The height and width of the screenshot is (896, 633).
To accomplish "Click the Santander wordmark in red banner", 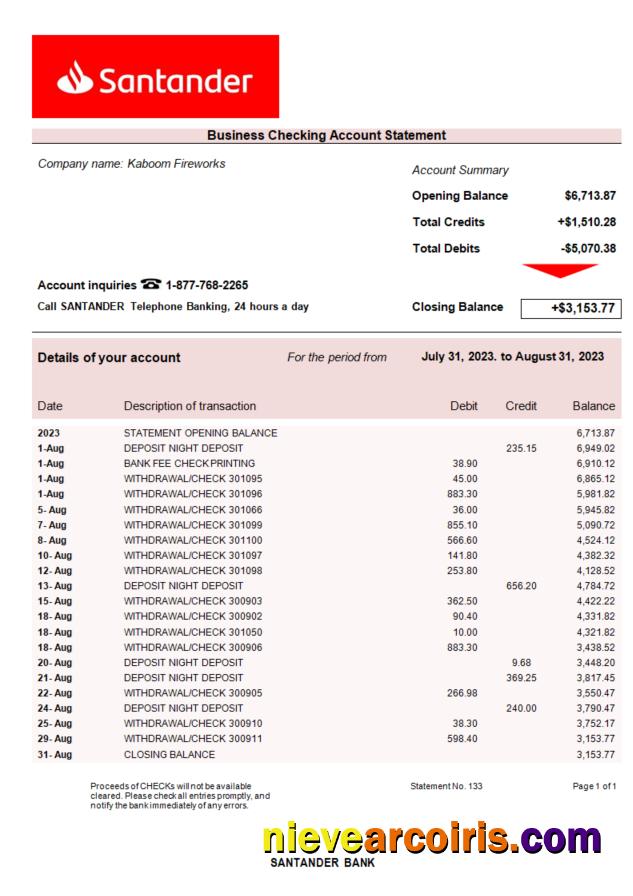I will pos(175,79).
